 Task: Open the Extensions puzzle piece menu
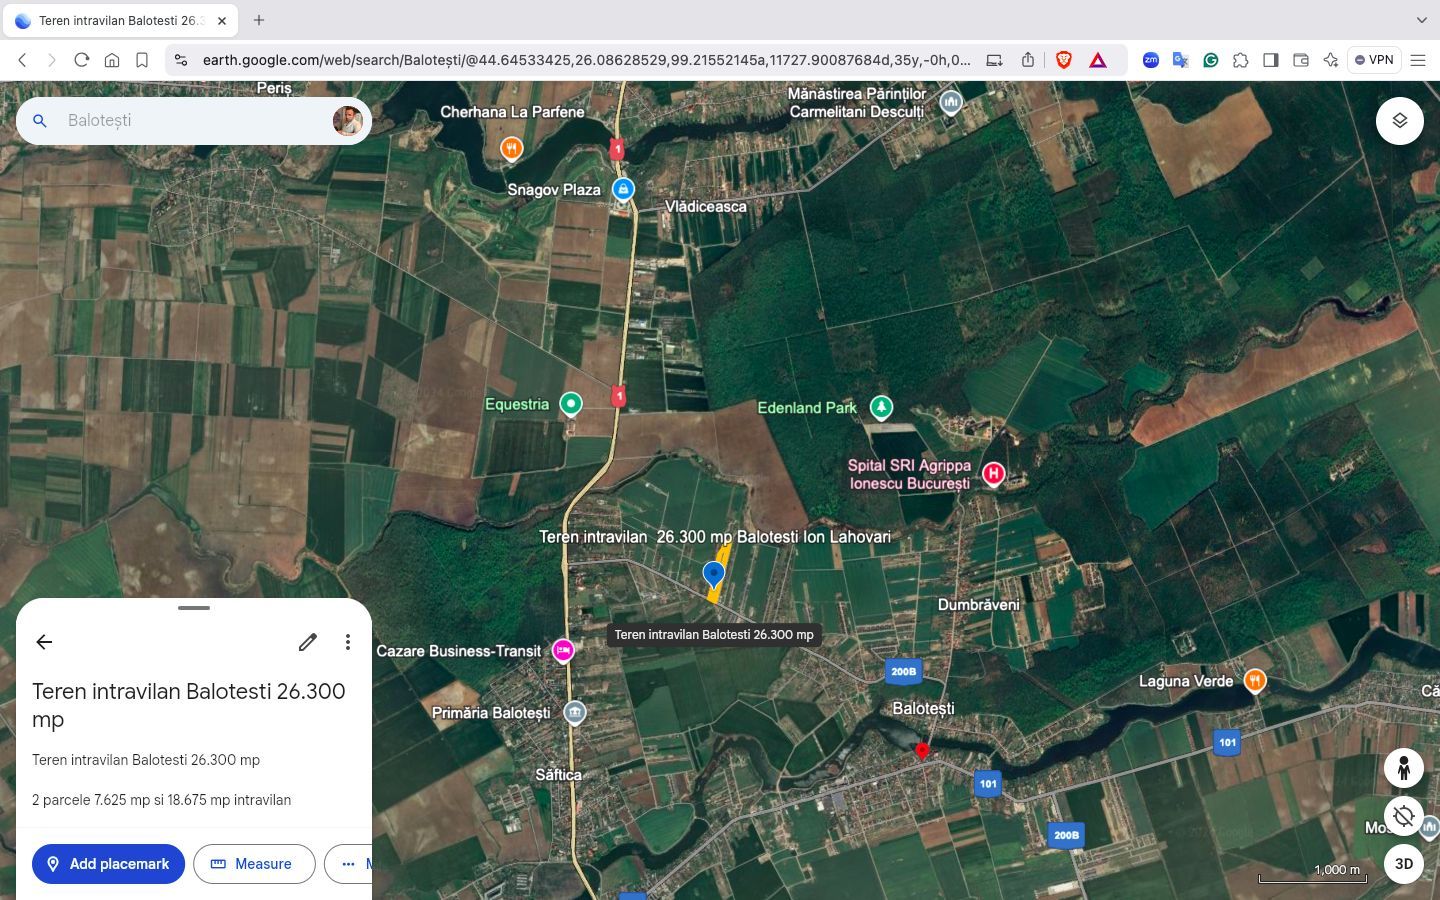click(x=1241, y=60)
